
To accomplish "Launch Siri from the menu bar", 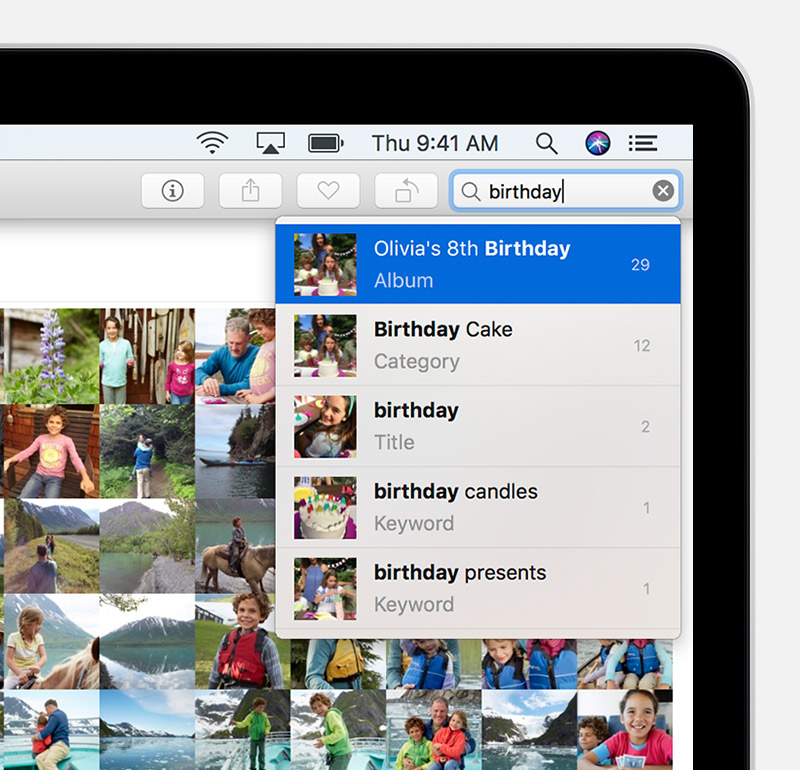I will point(597,143).
